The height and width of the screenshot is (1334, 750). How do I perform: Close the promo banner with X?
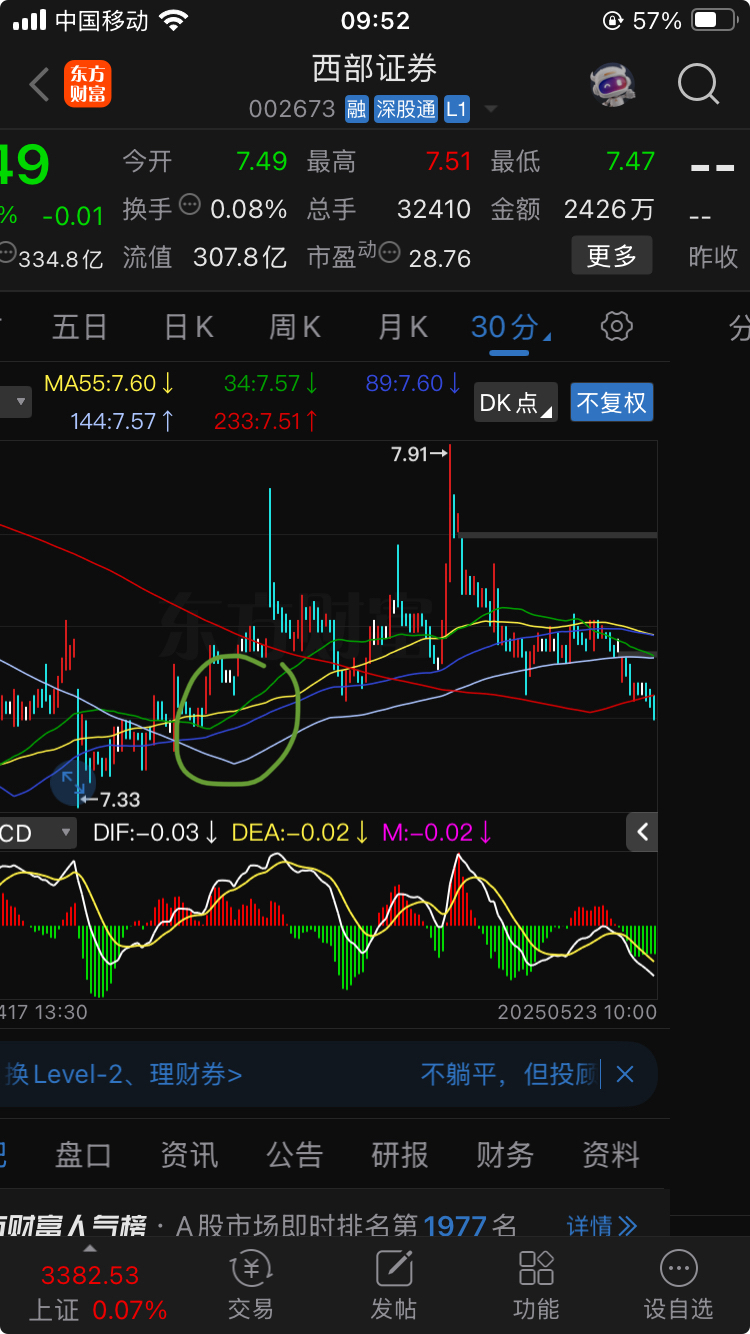[625, 1075]
